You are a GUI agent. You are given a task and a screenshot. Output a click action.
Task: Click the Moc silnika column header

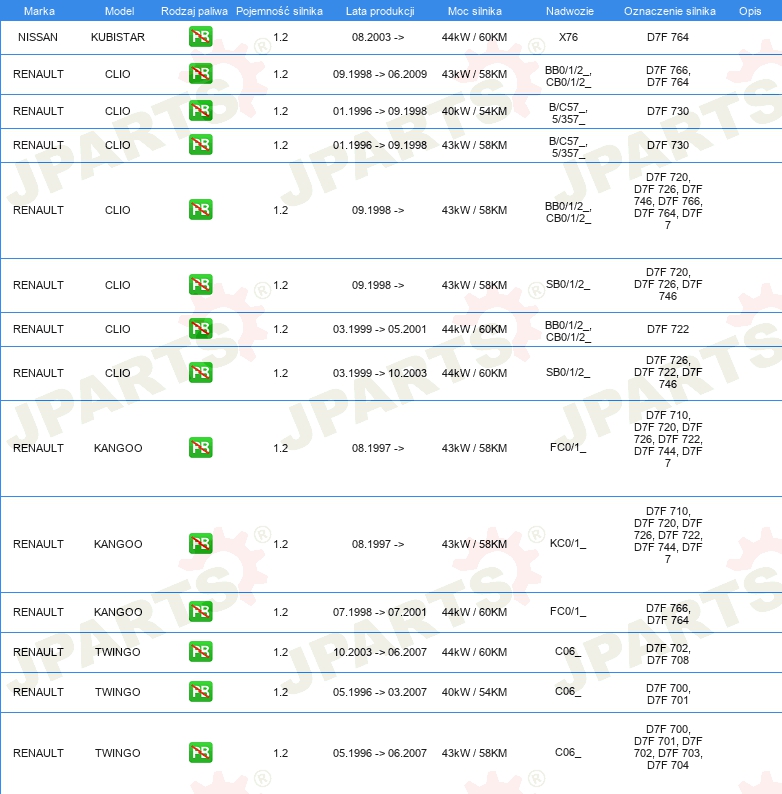tap(475, 11)
